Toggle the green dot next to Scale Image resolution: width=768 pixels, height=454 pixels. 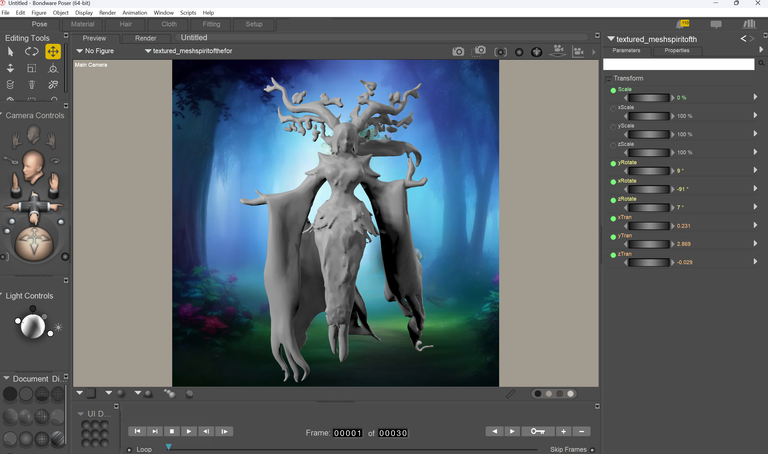tap(613, 90)
